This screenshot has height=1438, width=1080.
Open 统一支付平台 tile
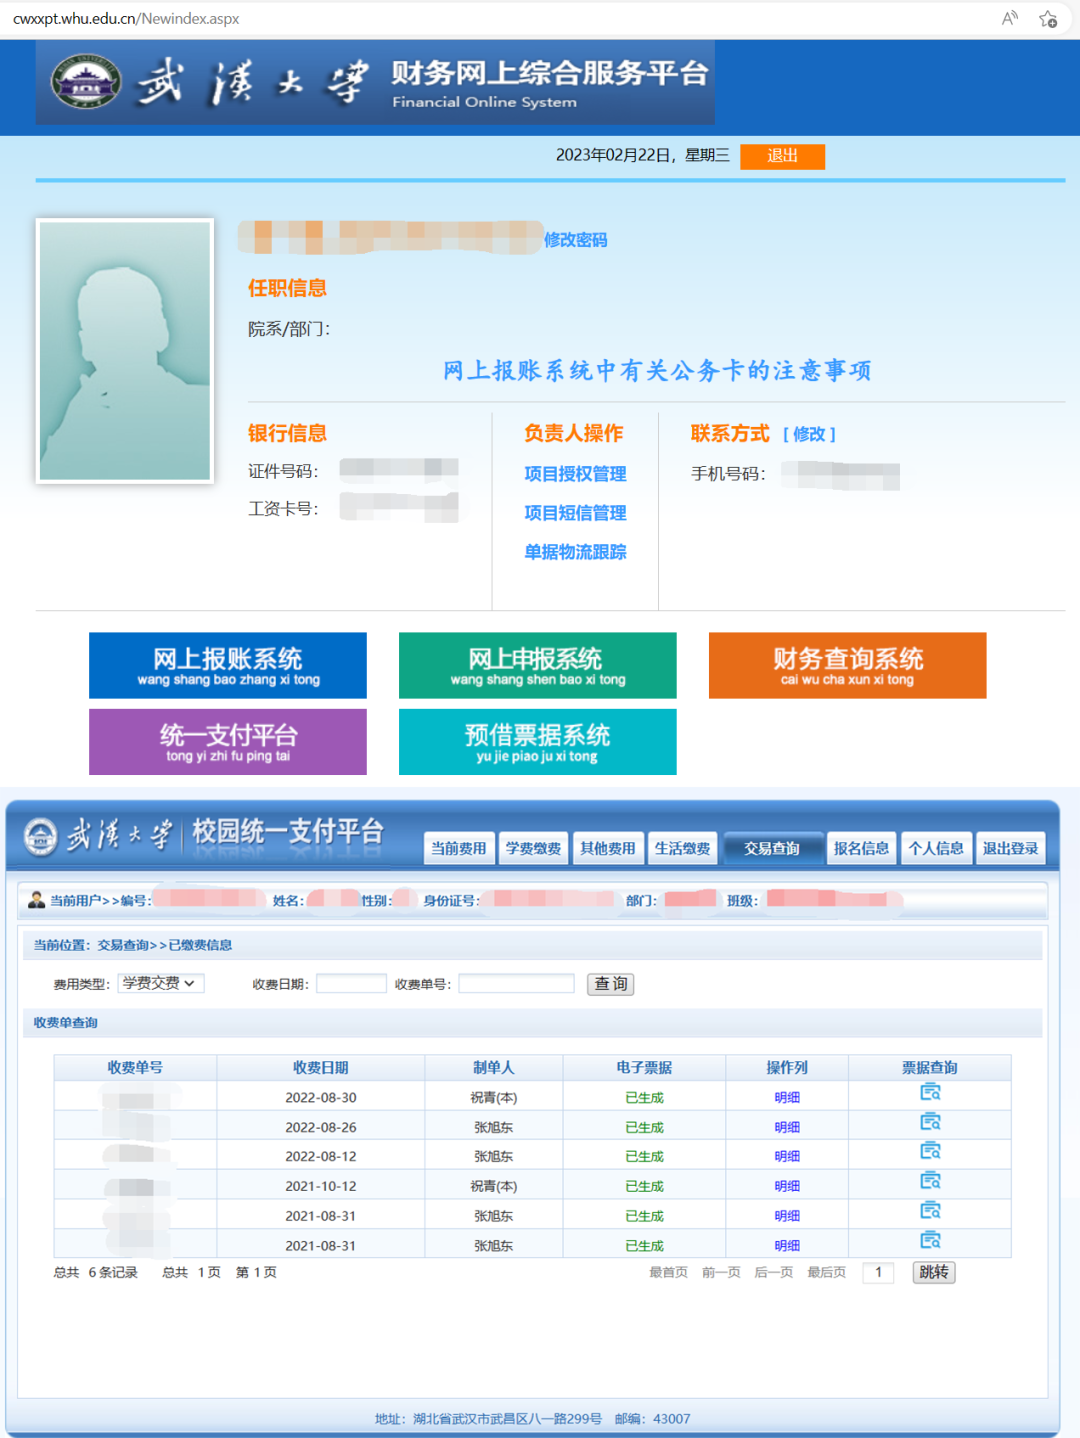point(228,742)
